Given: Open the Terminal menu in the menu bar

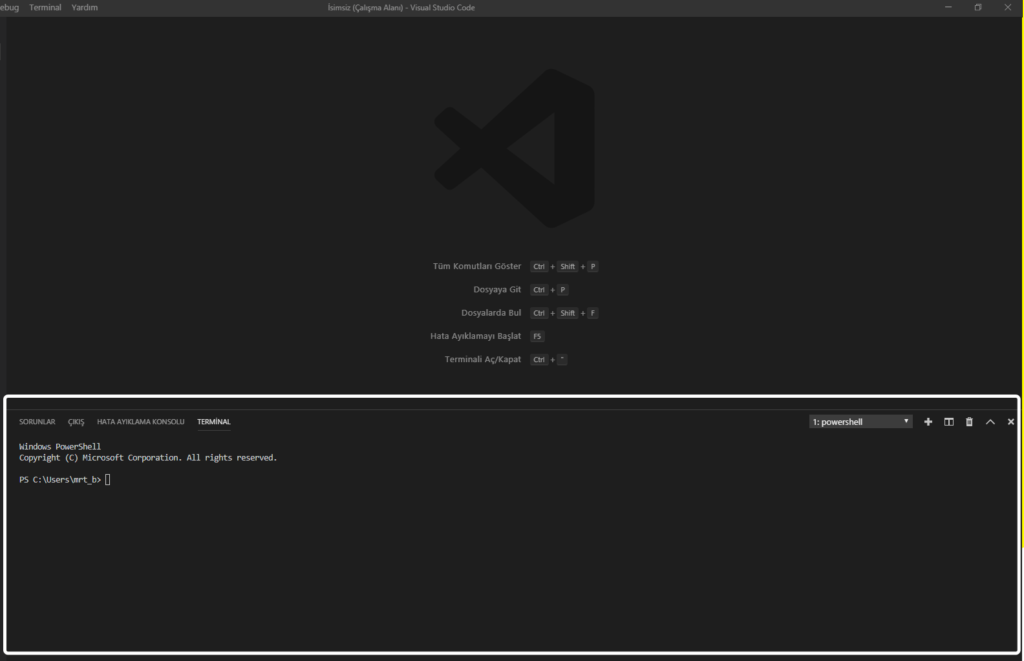Looking at the screenshot, I should 45,7.
